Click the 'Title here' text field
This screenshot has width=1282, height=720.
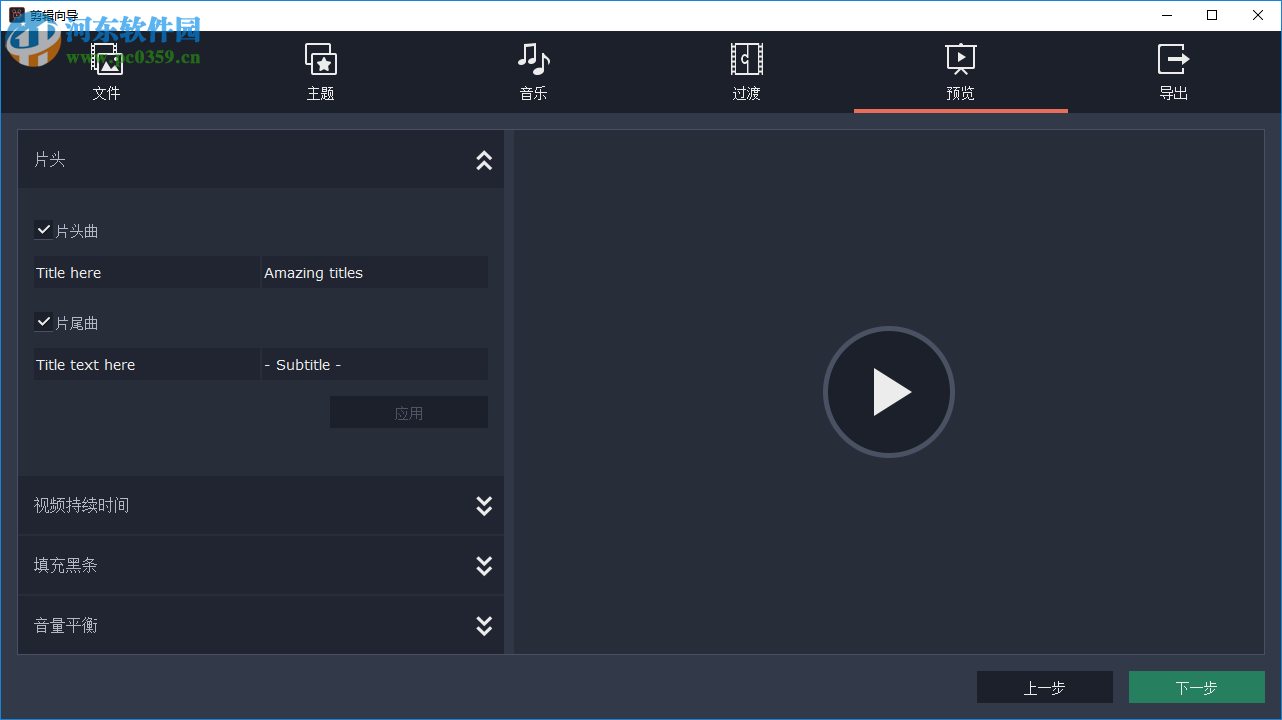pyautogui.click(x=146, y=272)
